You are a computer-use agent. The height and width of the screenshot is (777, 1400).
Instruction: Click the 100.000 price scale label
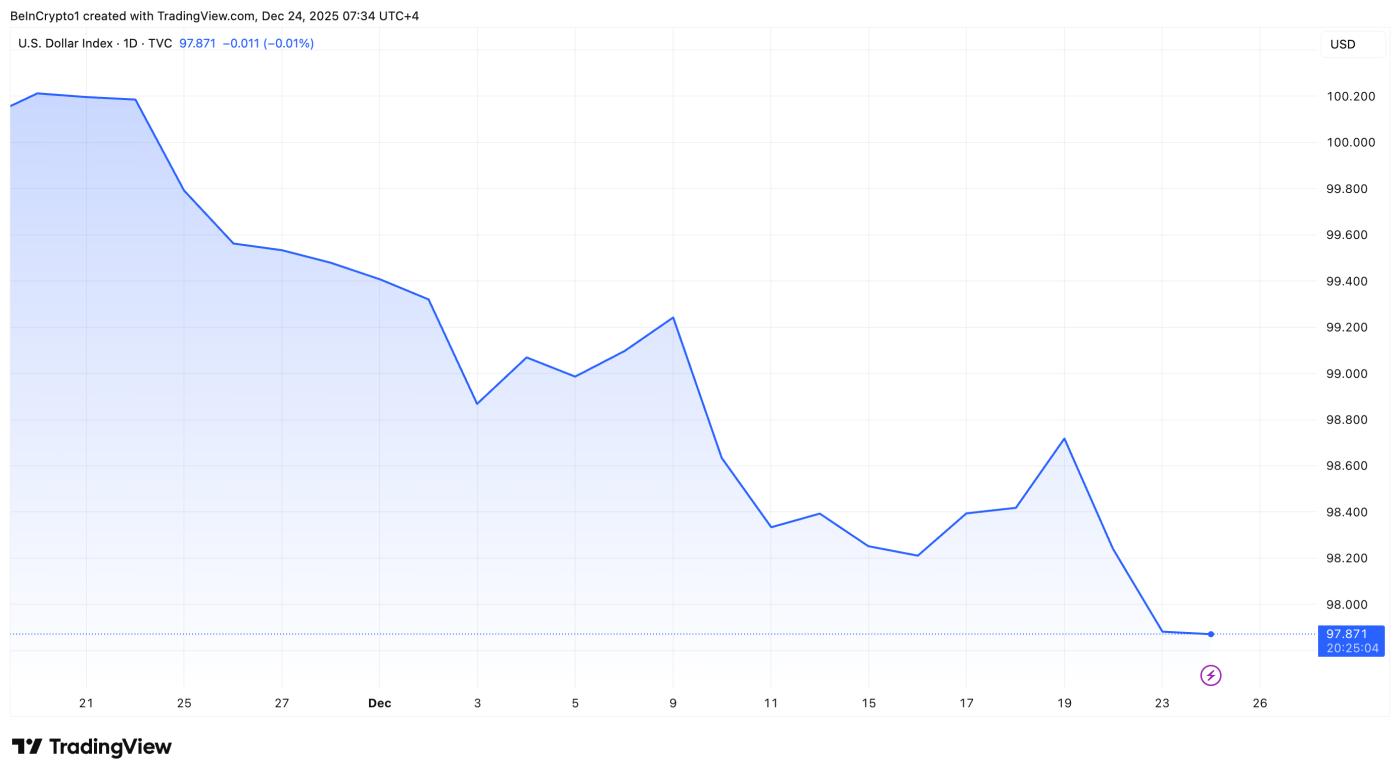tap(1350, 143)
